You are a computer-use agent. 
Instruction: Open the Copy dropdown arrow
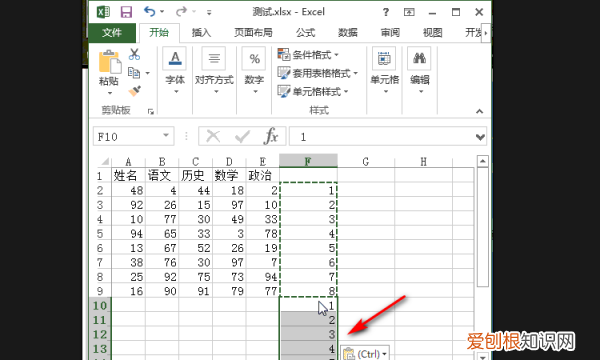coord(148,73)
